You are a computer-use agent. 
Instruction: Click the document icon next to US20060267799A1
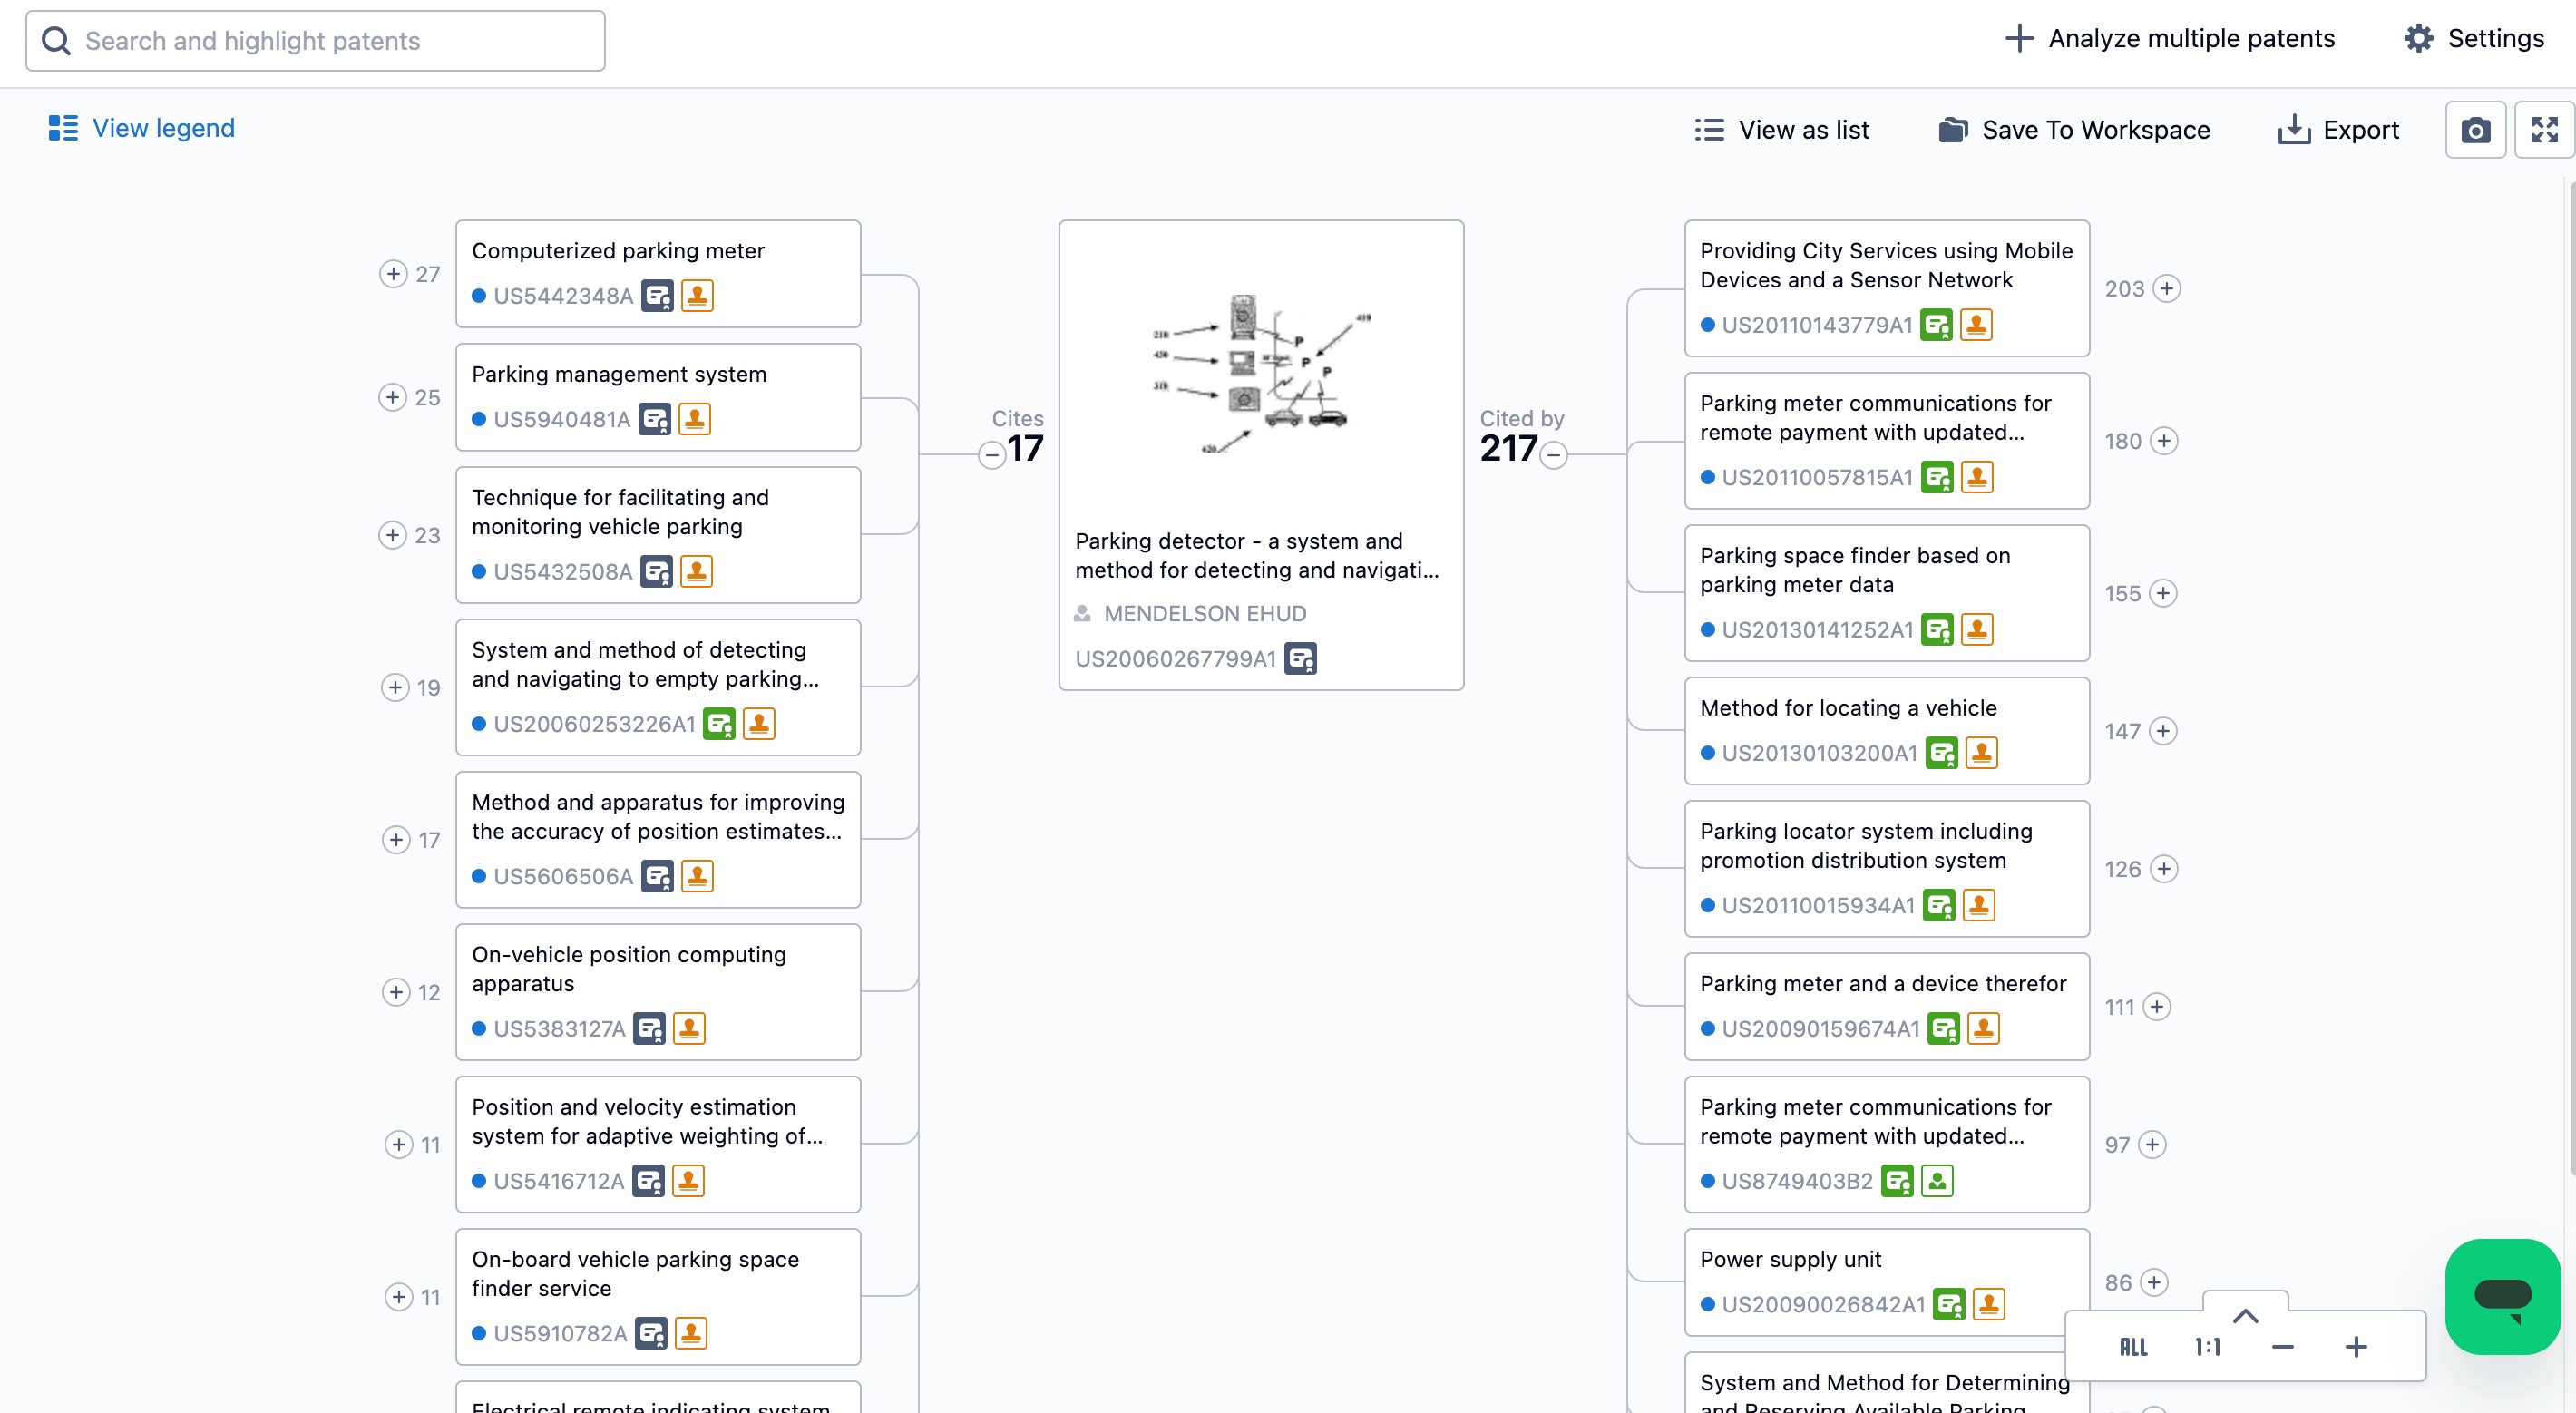(1300, 659)
